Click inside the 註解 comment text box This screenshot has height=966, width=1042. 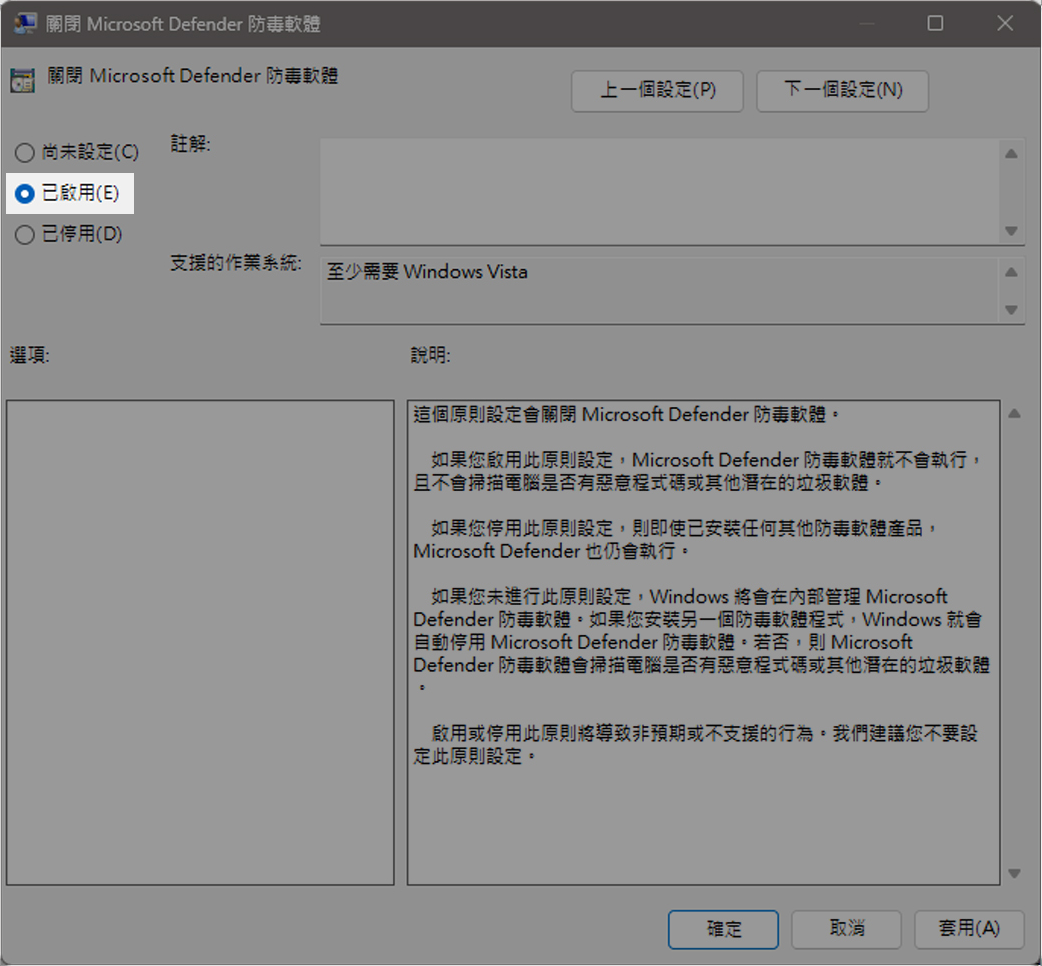[658, 190]
